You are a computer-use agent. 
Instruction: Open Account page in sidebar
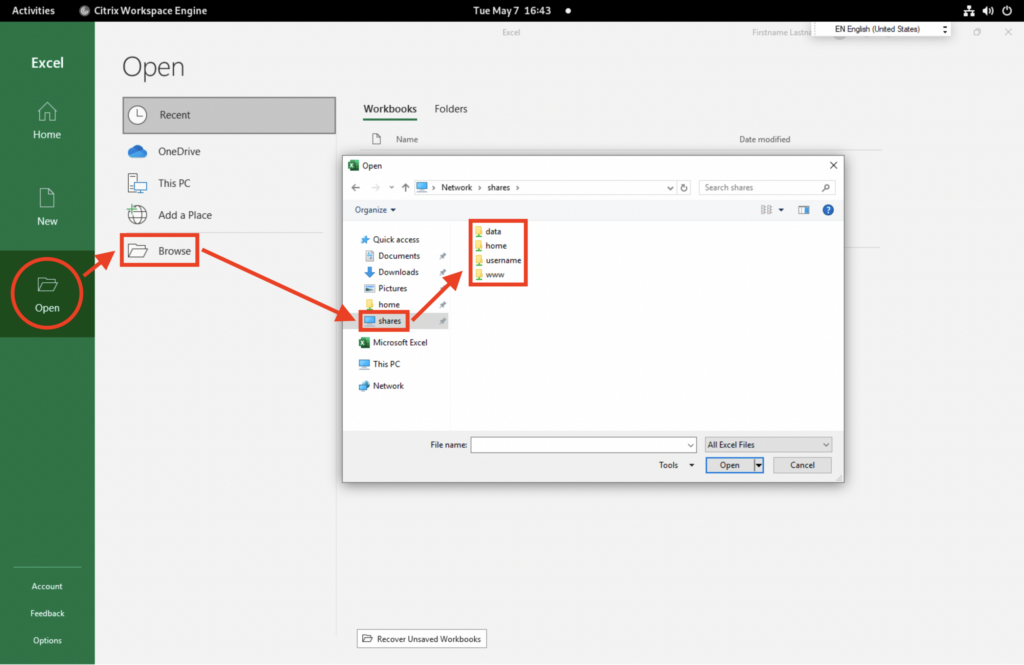(x=47, y=587)
